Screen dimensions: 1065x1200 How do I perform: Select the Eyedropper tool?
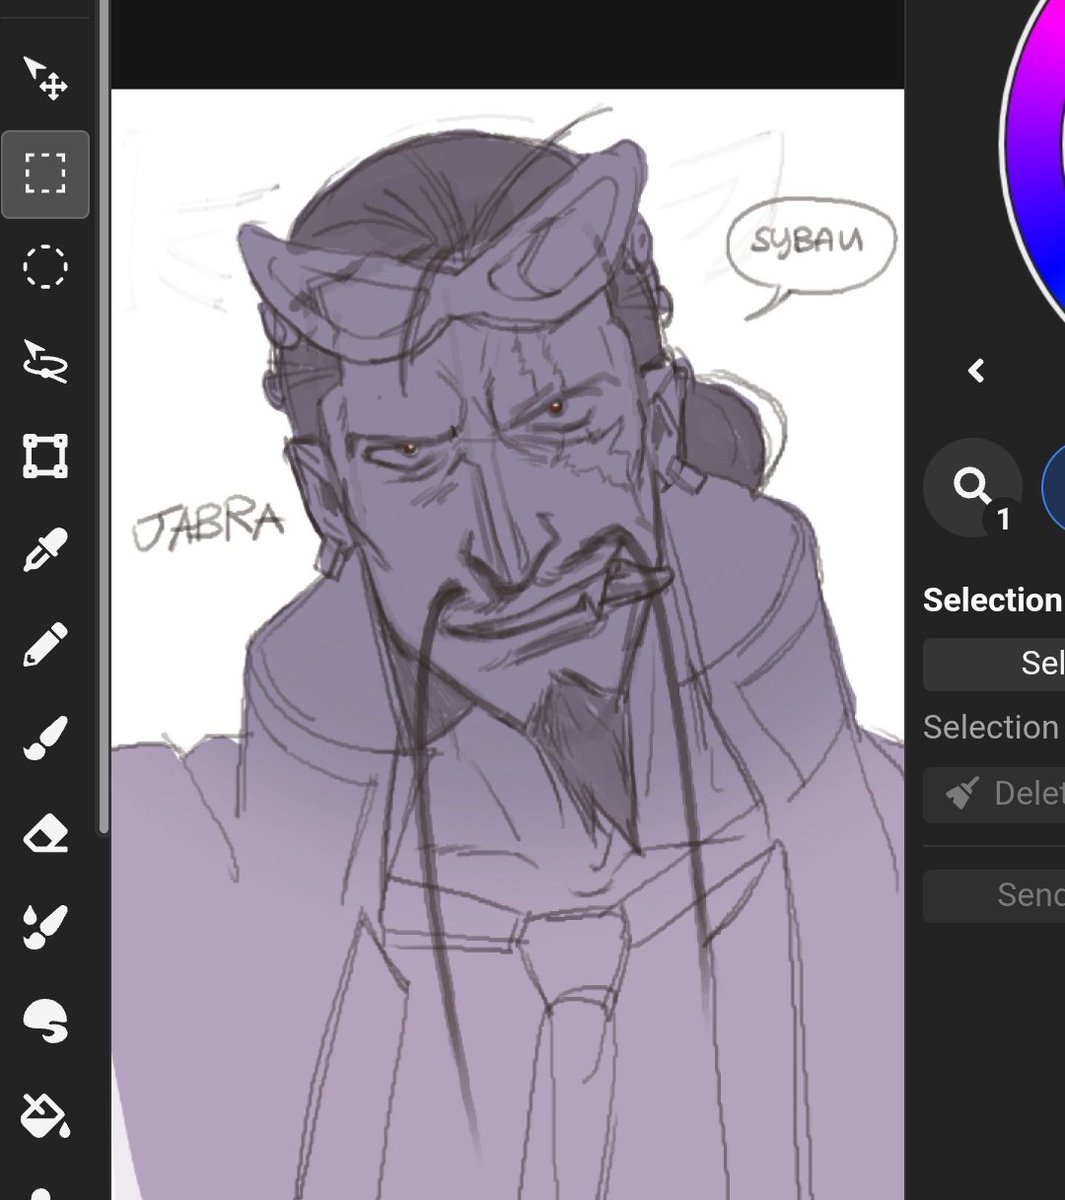pos(45,550)
